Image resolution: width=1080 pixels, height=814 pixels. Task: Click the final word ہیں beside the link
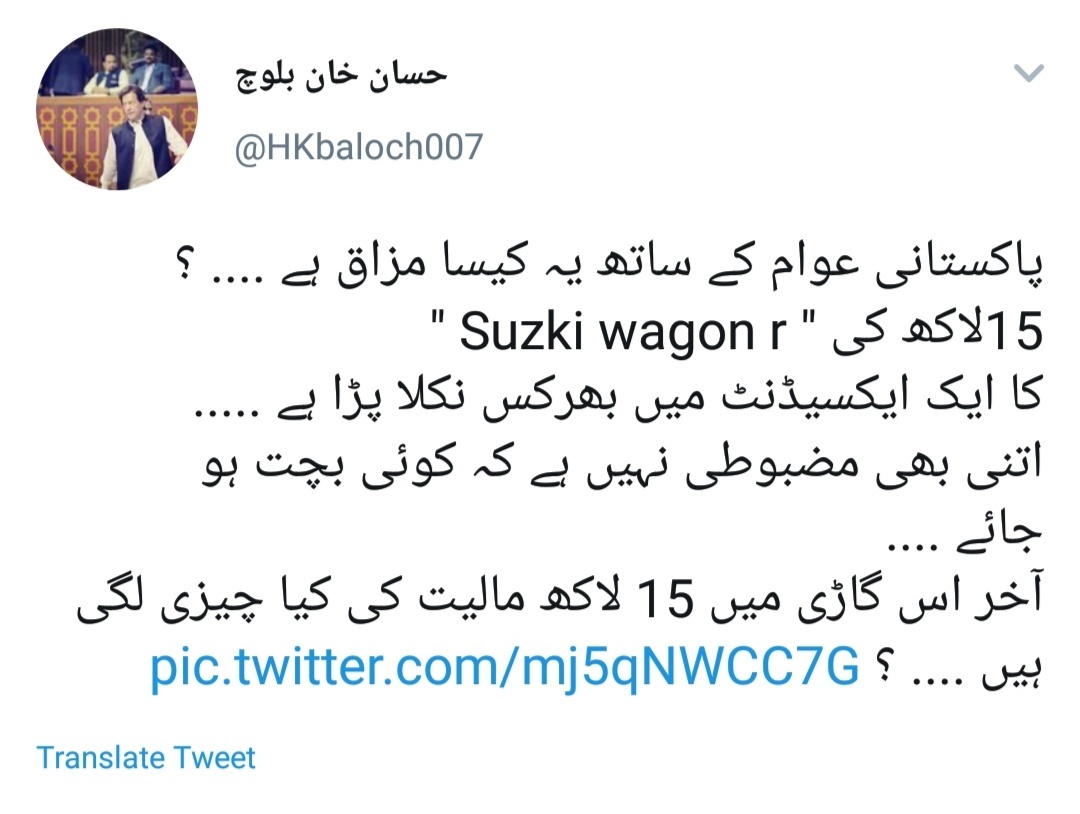1012,667
